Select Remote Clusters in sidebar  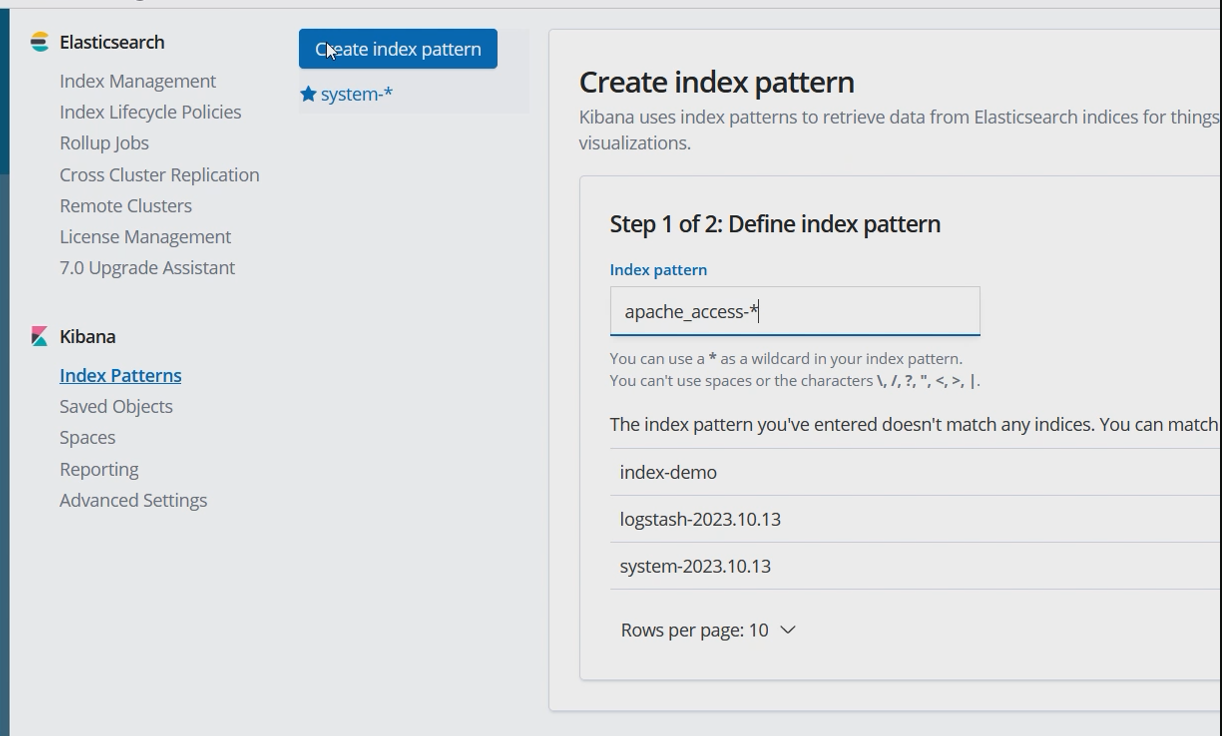coord(125,206)
